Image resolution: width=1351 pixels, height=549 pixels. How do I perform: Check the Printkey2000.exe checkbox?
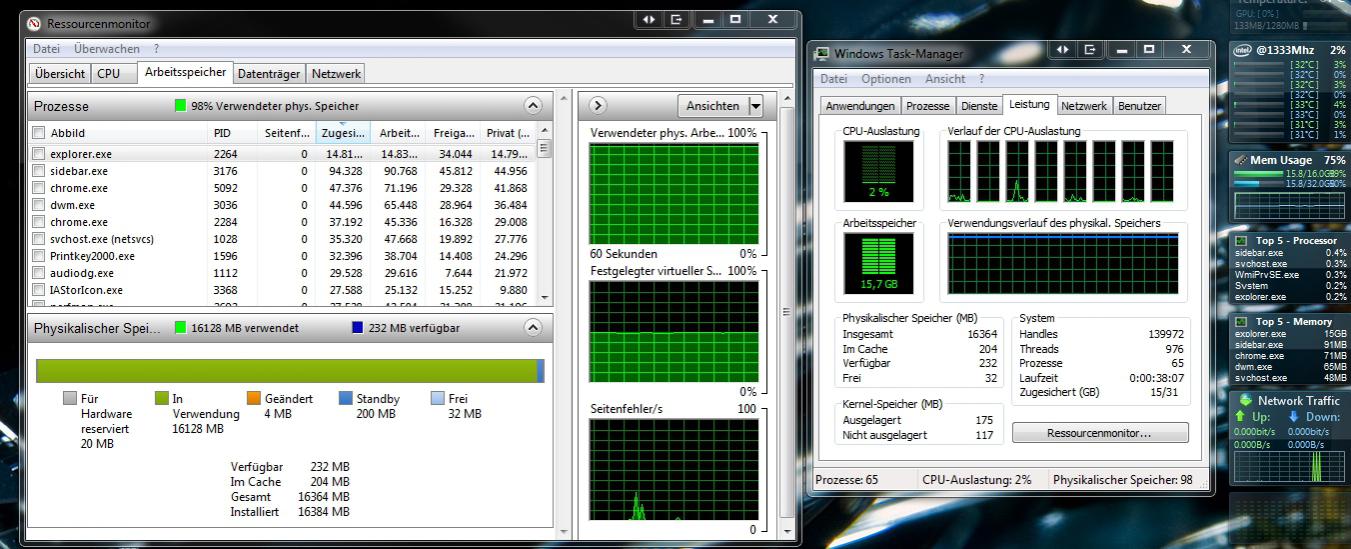click(38, 256)
